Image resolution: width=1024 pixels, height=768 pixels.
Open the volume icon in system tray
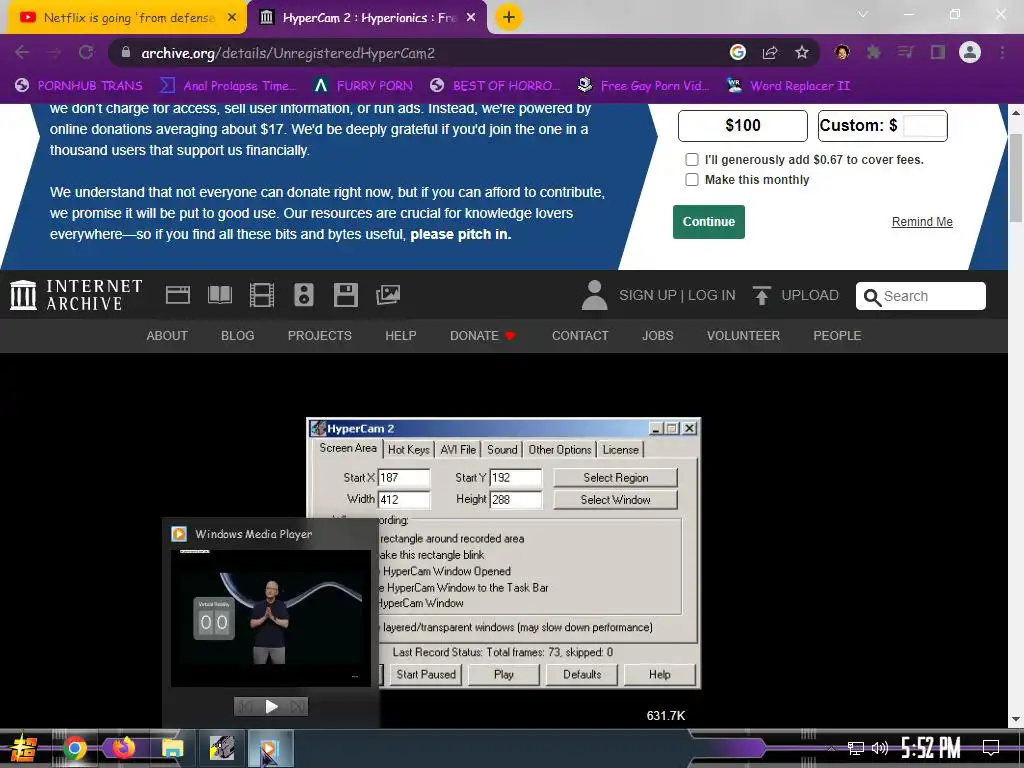point(880,748)
